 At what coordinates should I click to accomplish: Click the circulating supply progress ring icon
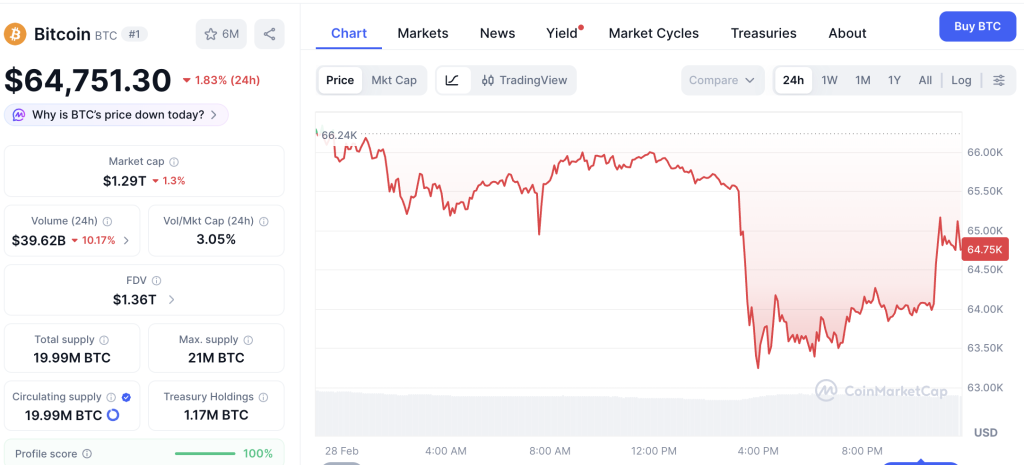[x=112, y=415]
